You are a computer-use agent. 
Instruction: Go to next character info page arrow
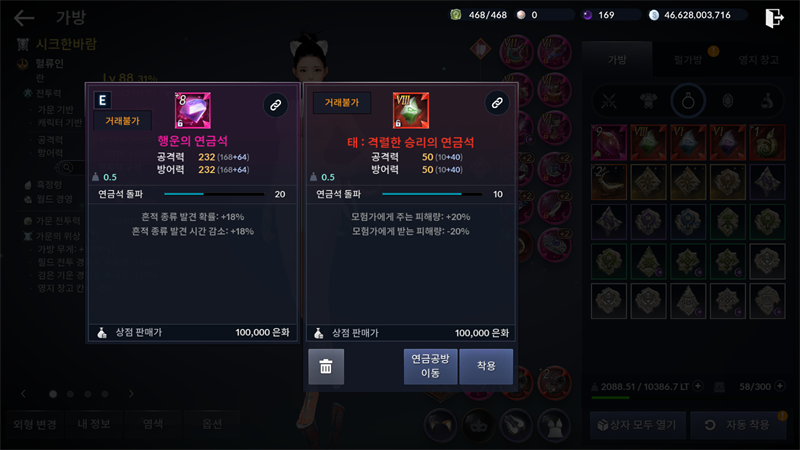click(x=131, y=394)
